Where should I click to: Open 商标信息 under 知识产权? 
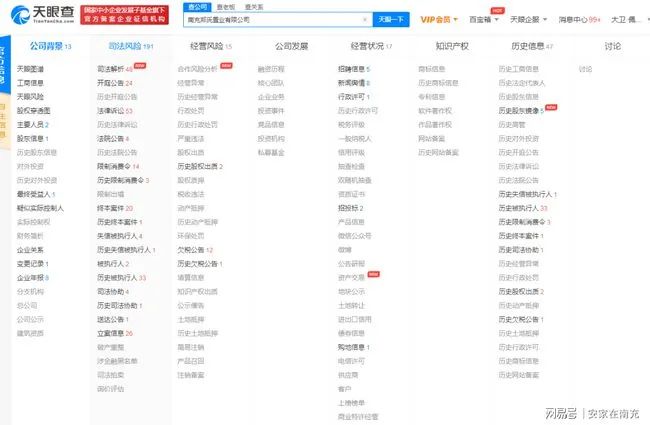pyautogui.click(x=432, y=69)
